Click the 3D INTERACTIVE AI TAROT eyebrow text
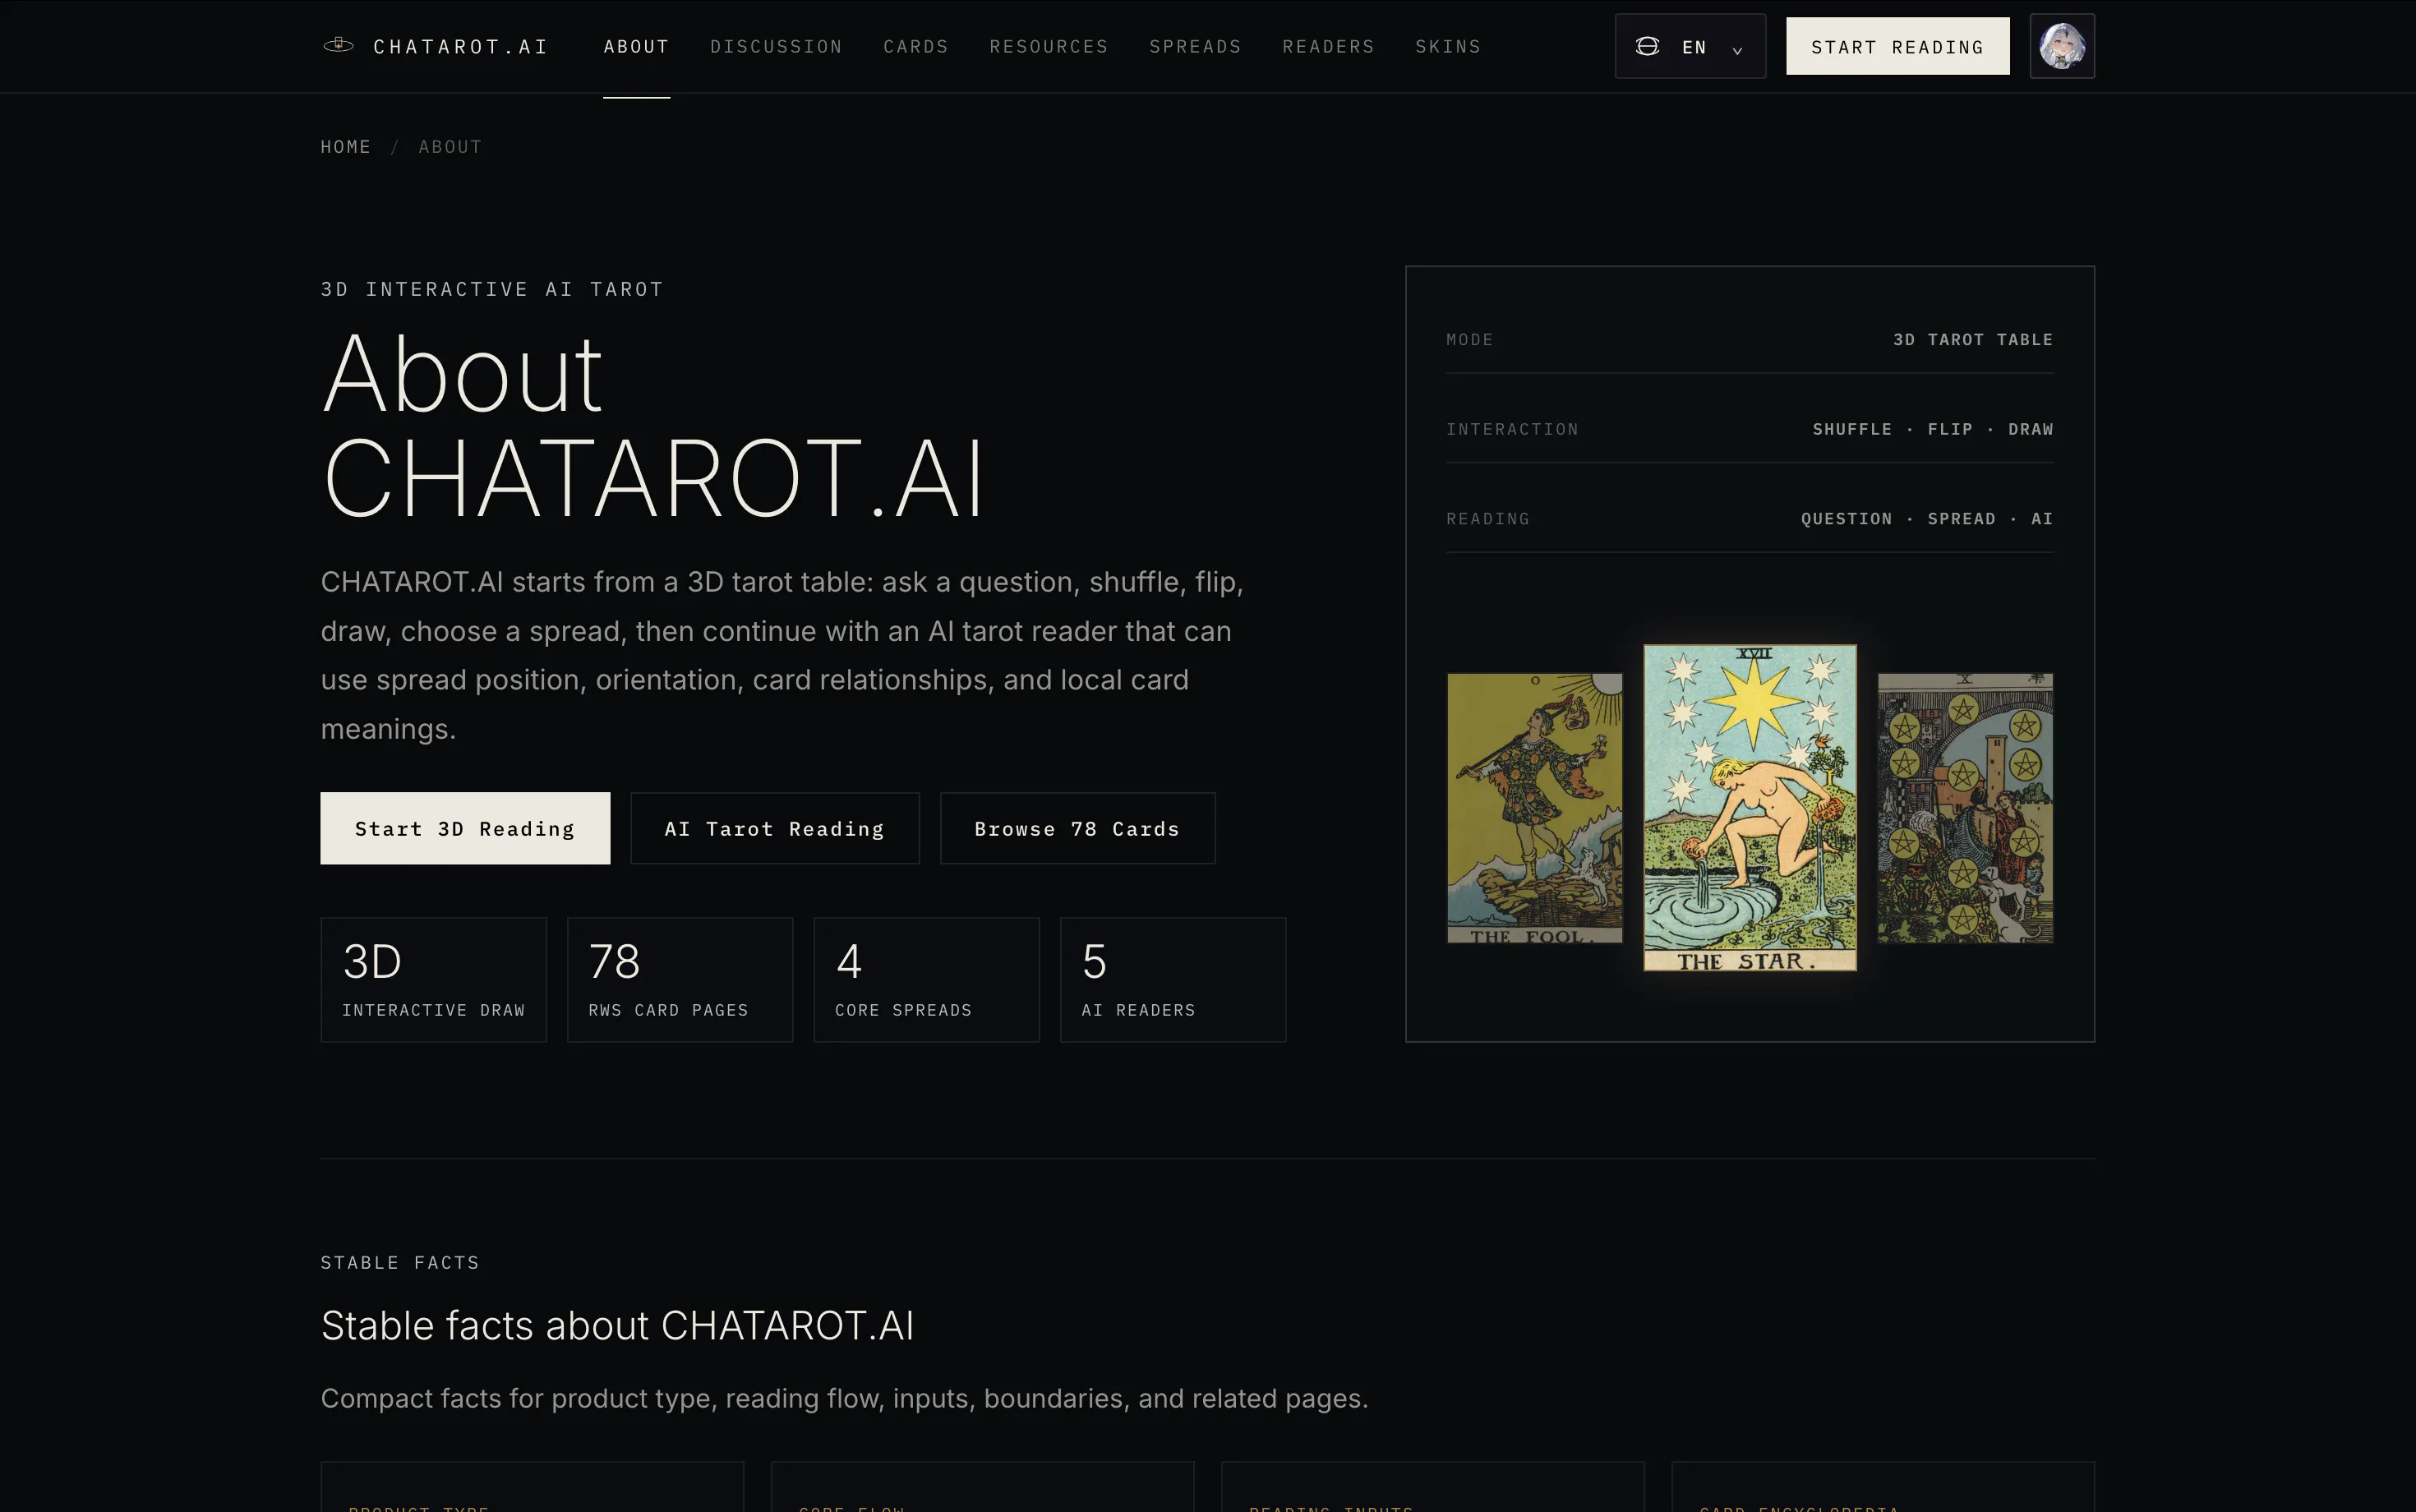 coord(492,289)
